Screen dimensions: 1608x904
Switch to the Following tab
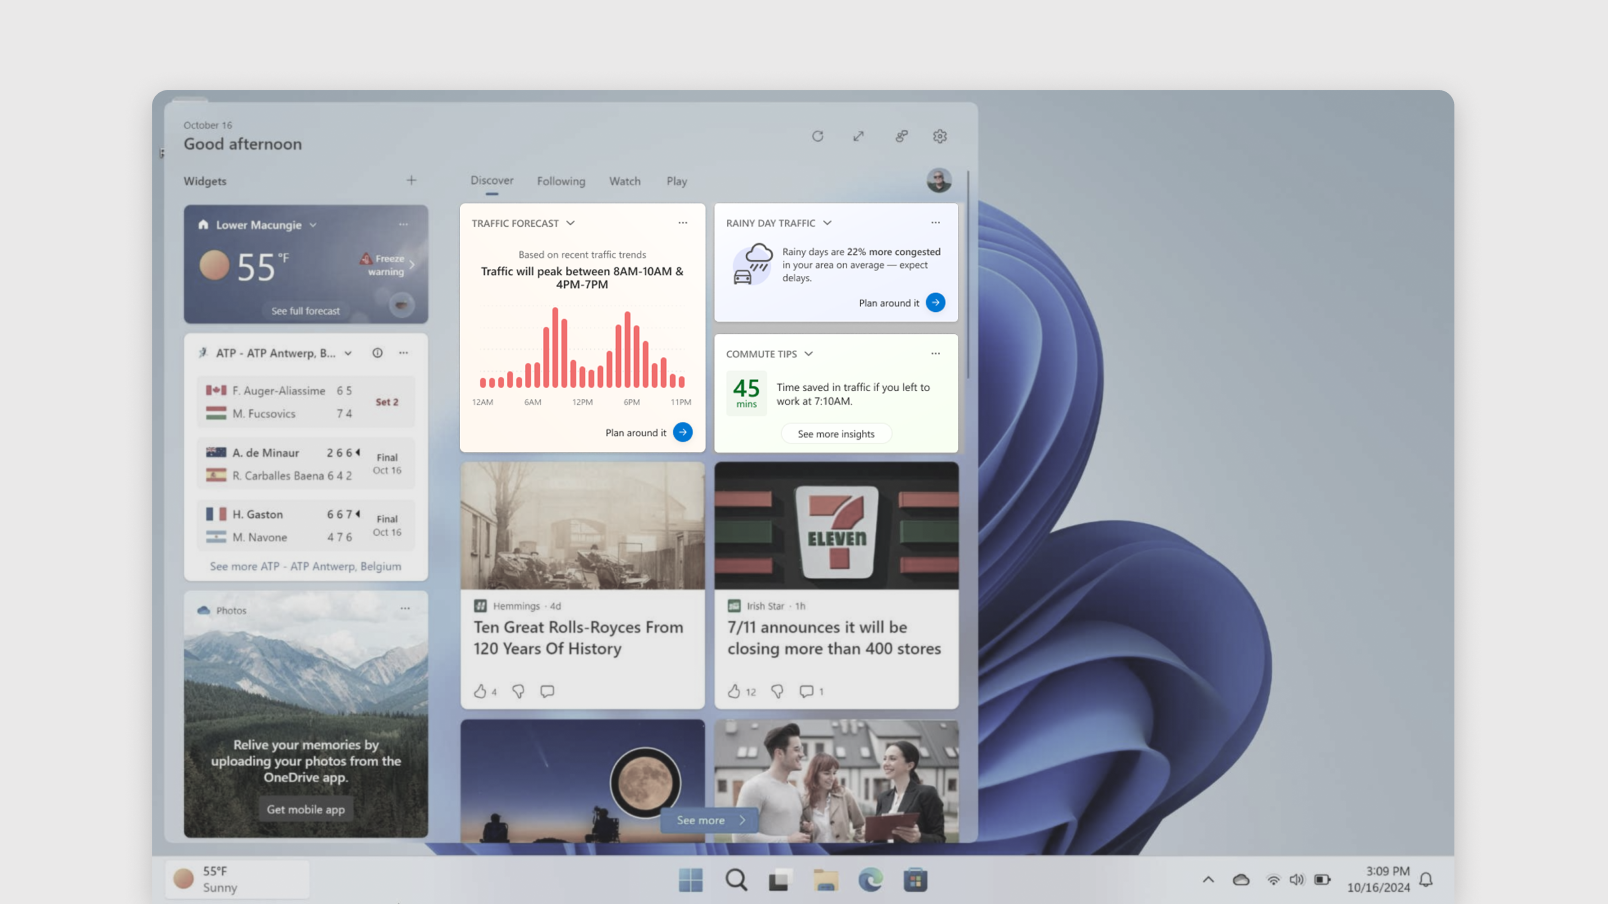561,181
